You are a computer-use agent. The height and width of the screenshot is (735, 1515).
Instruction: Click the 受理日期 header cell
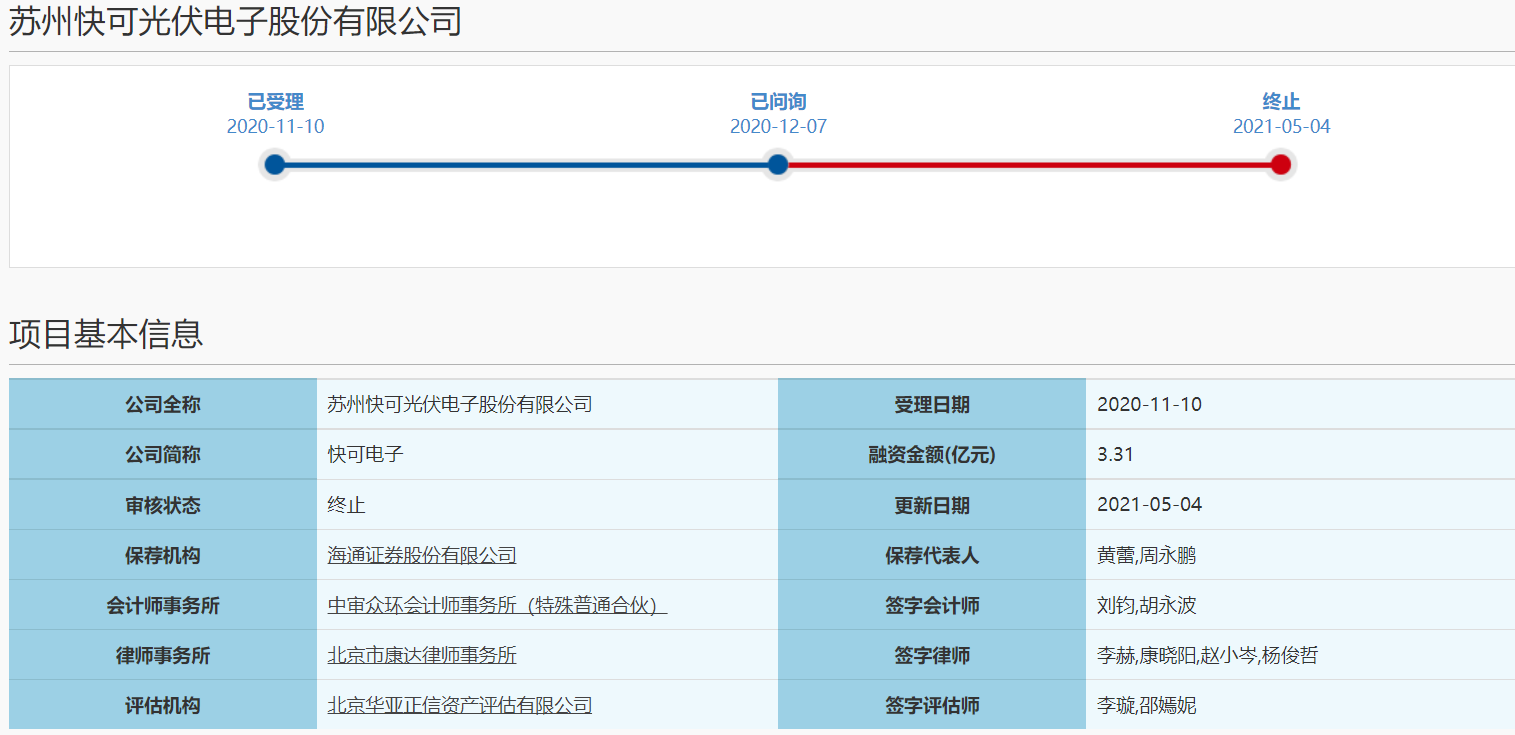(932, 404)
